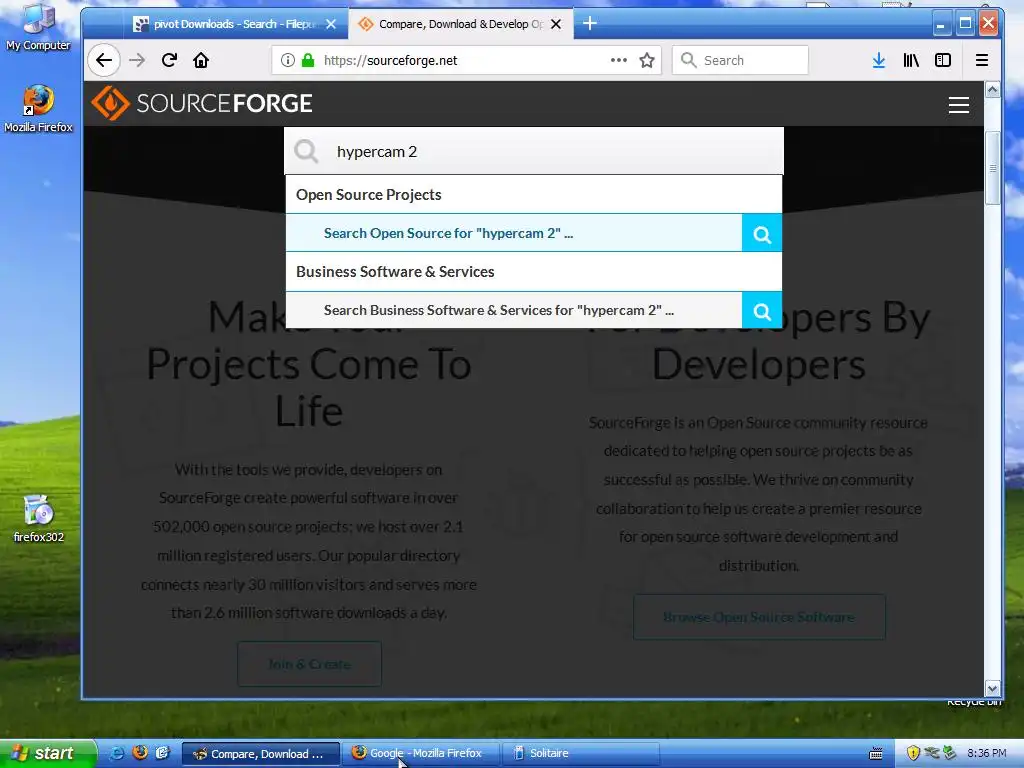
Task: Close the pivot Downloads tab
Action: (x=331, y=24)
